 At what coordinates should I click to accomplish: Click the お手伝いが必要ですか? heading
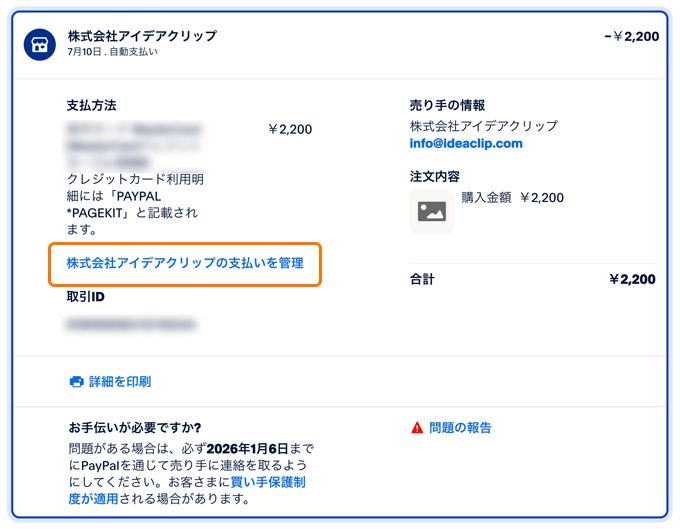135,428
